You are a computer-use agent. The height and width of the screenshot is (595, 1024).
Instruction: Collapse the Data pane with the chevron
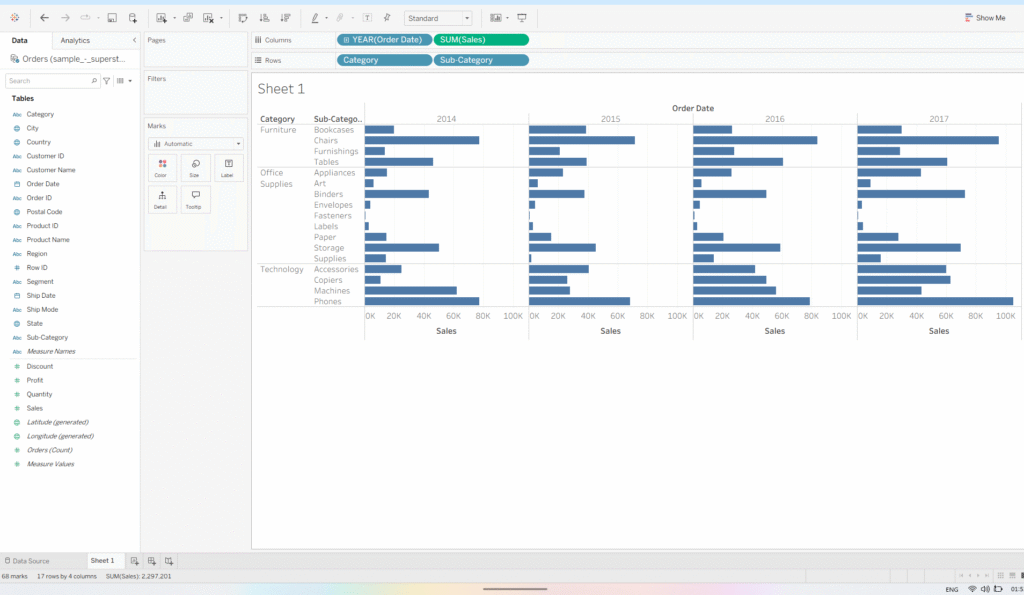point(135,40)
